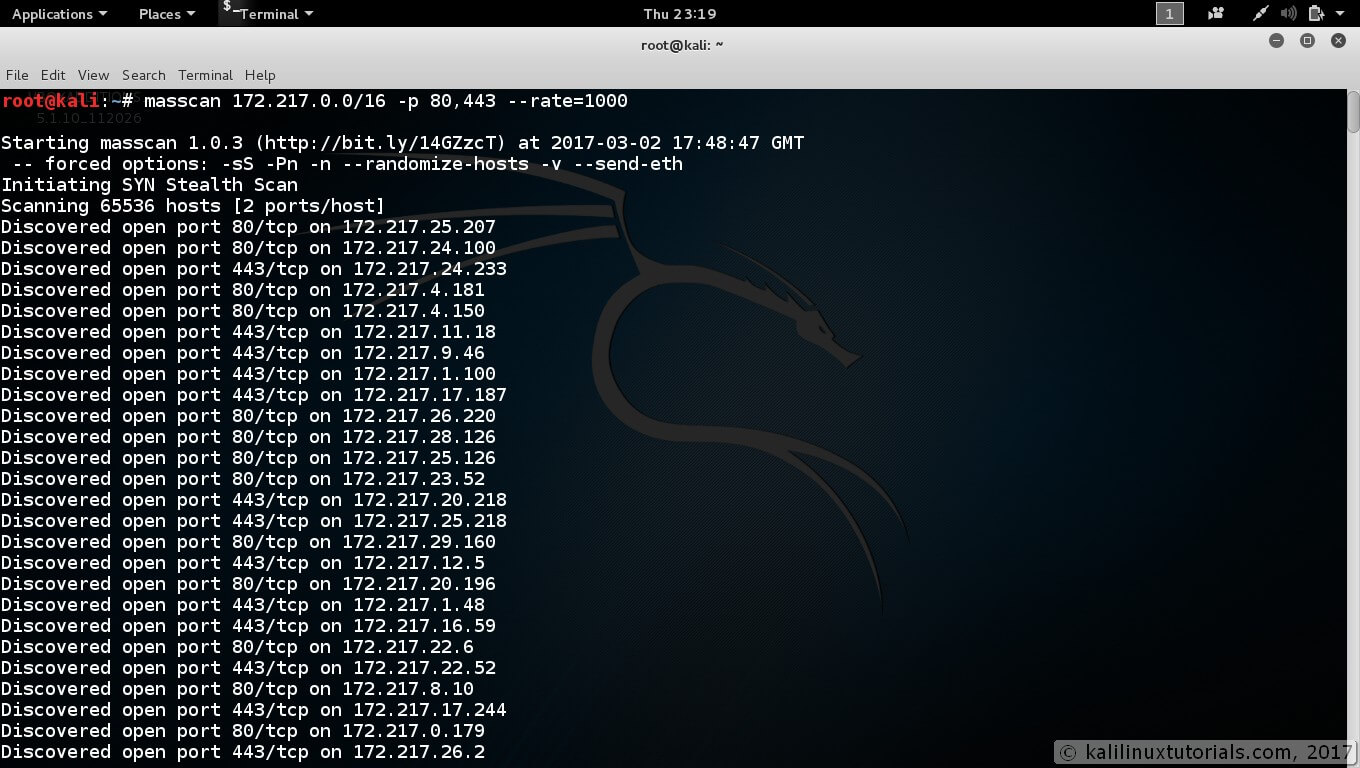The height and width of the screenshot is (768, 1360).
Task: Minimize the root@kali terminal window
Action: pos(1276,41)
